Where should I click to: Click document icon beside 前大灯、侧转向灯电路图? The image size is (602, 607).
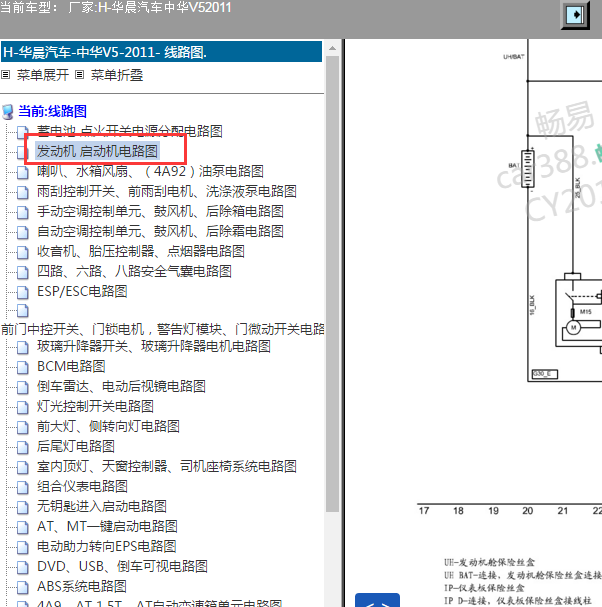22,427
